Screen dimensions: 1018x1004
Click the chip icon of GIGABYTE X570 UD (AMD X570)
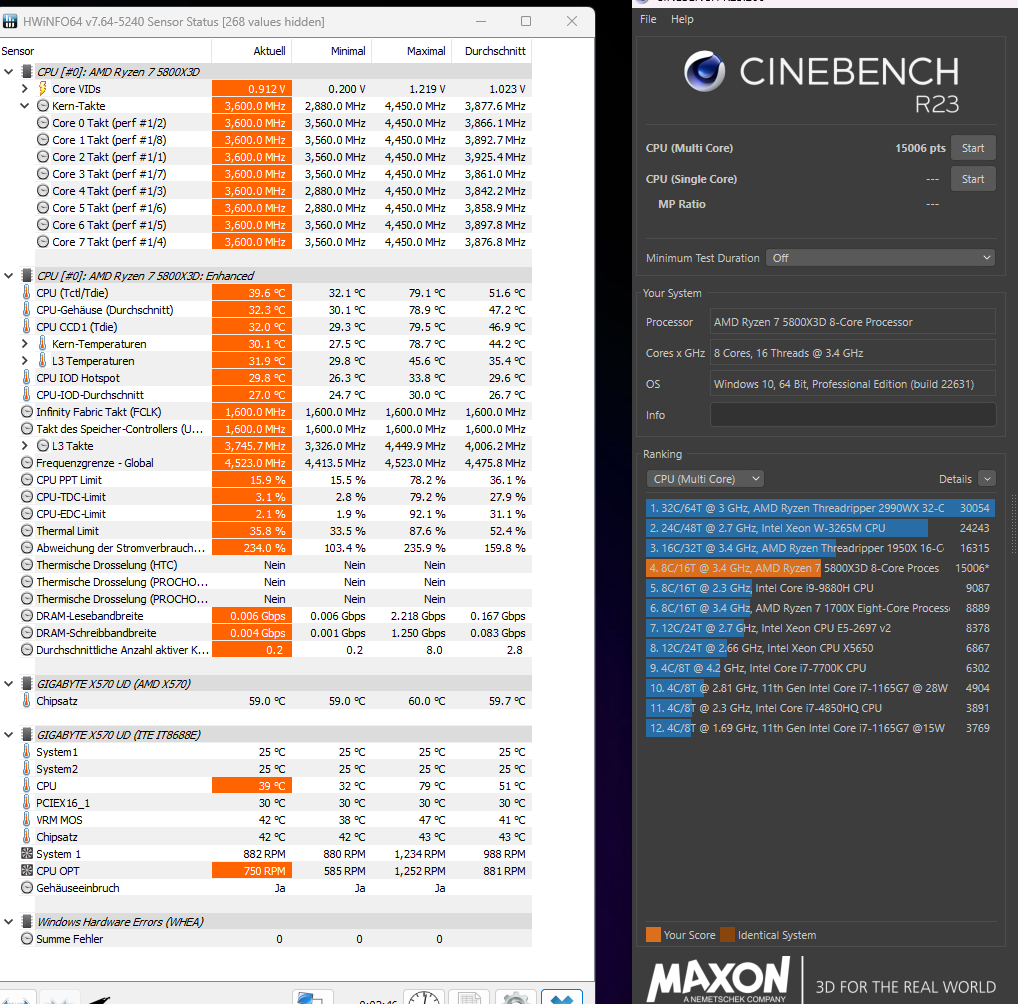(27, 683)
